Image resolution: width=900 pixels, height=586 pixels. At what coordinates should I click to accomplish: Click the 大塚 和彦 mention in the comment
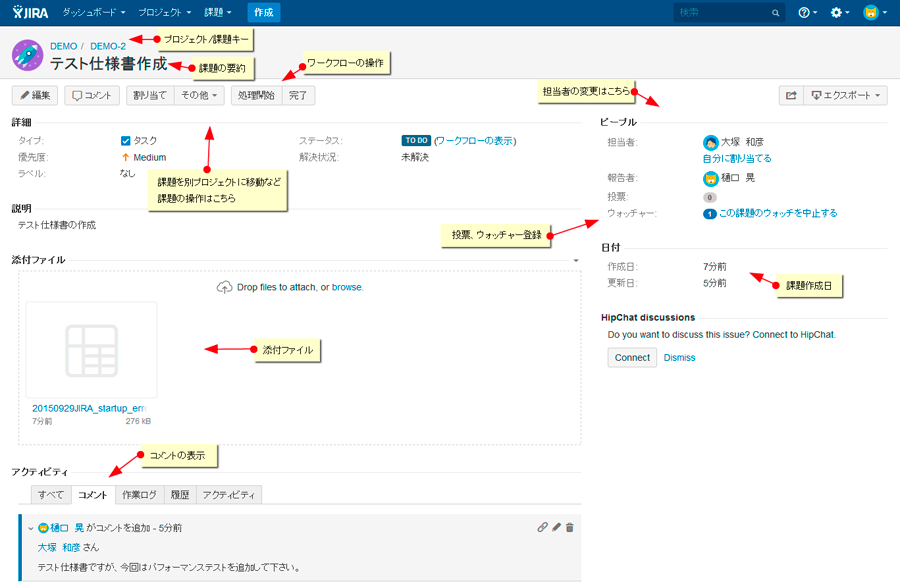59,548
